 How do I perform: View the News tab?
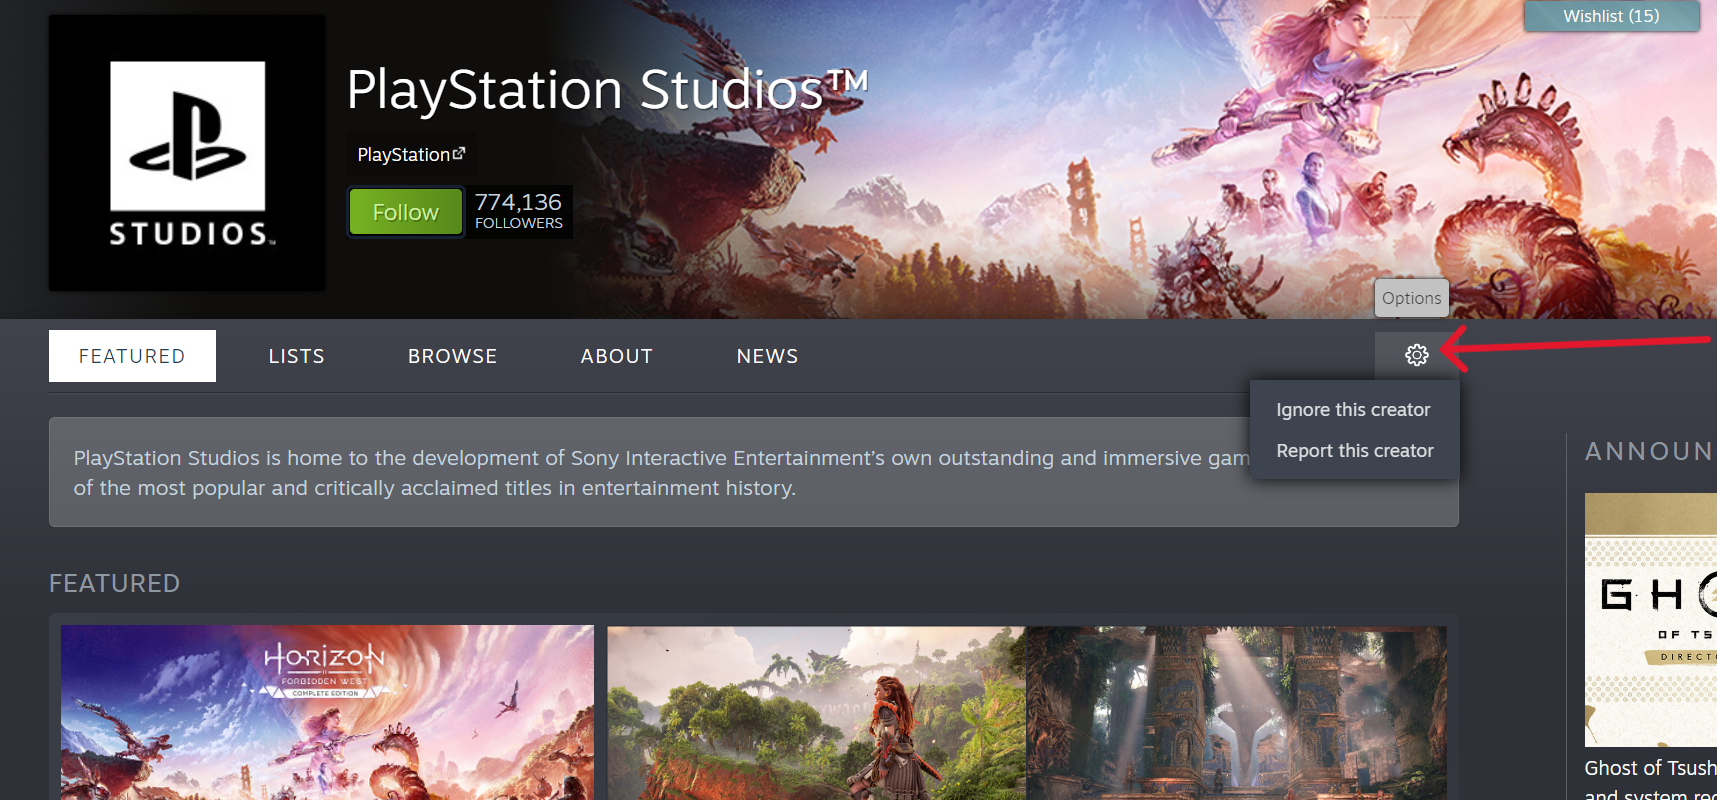(x=767, y=356)
